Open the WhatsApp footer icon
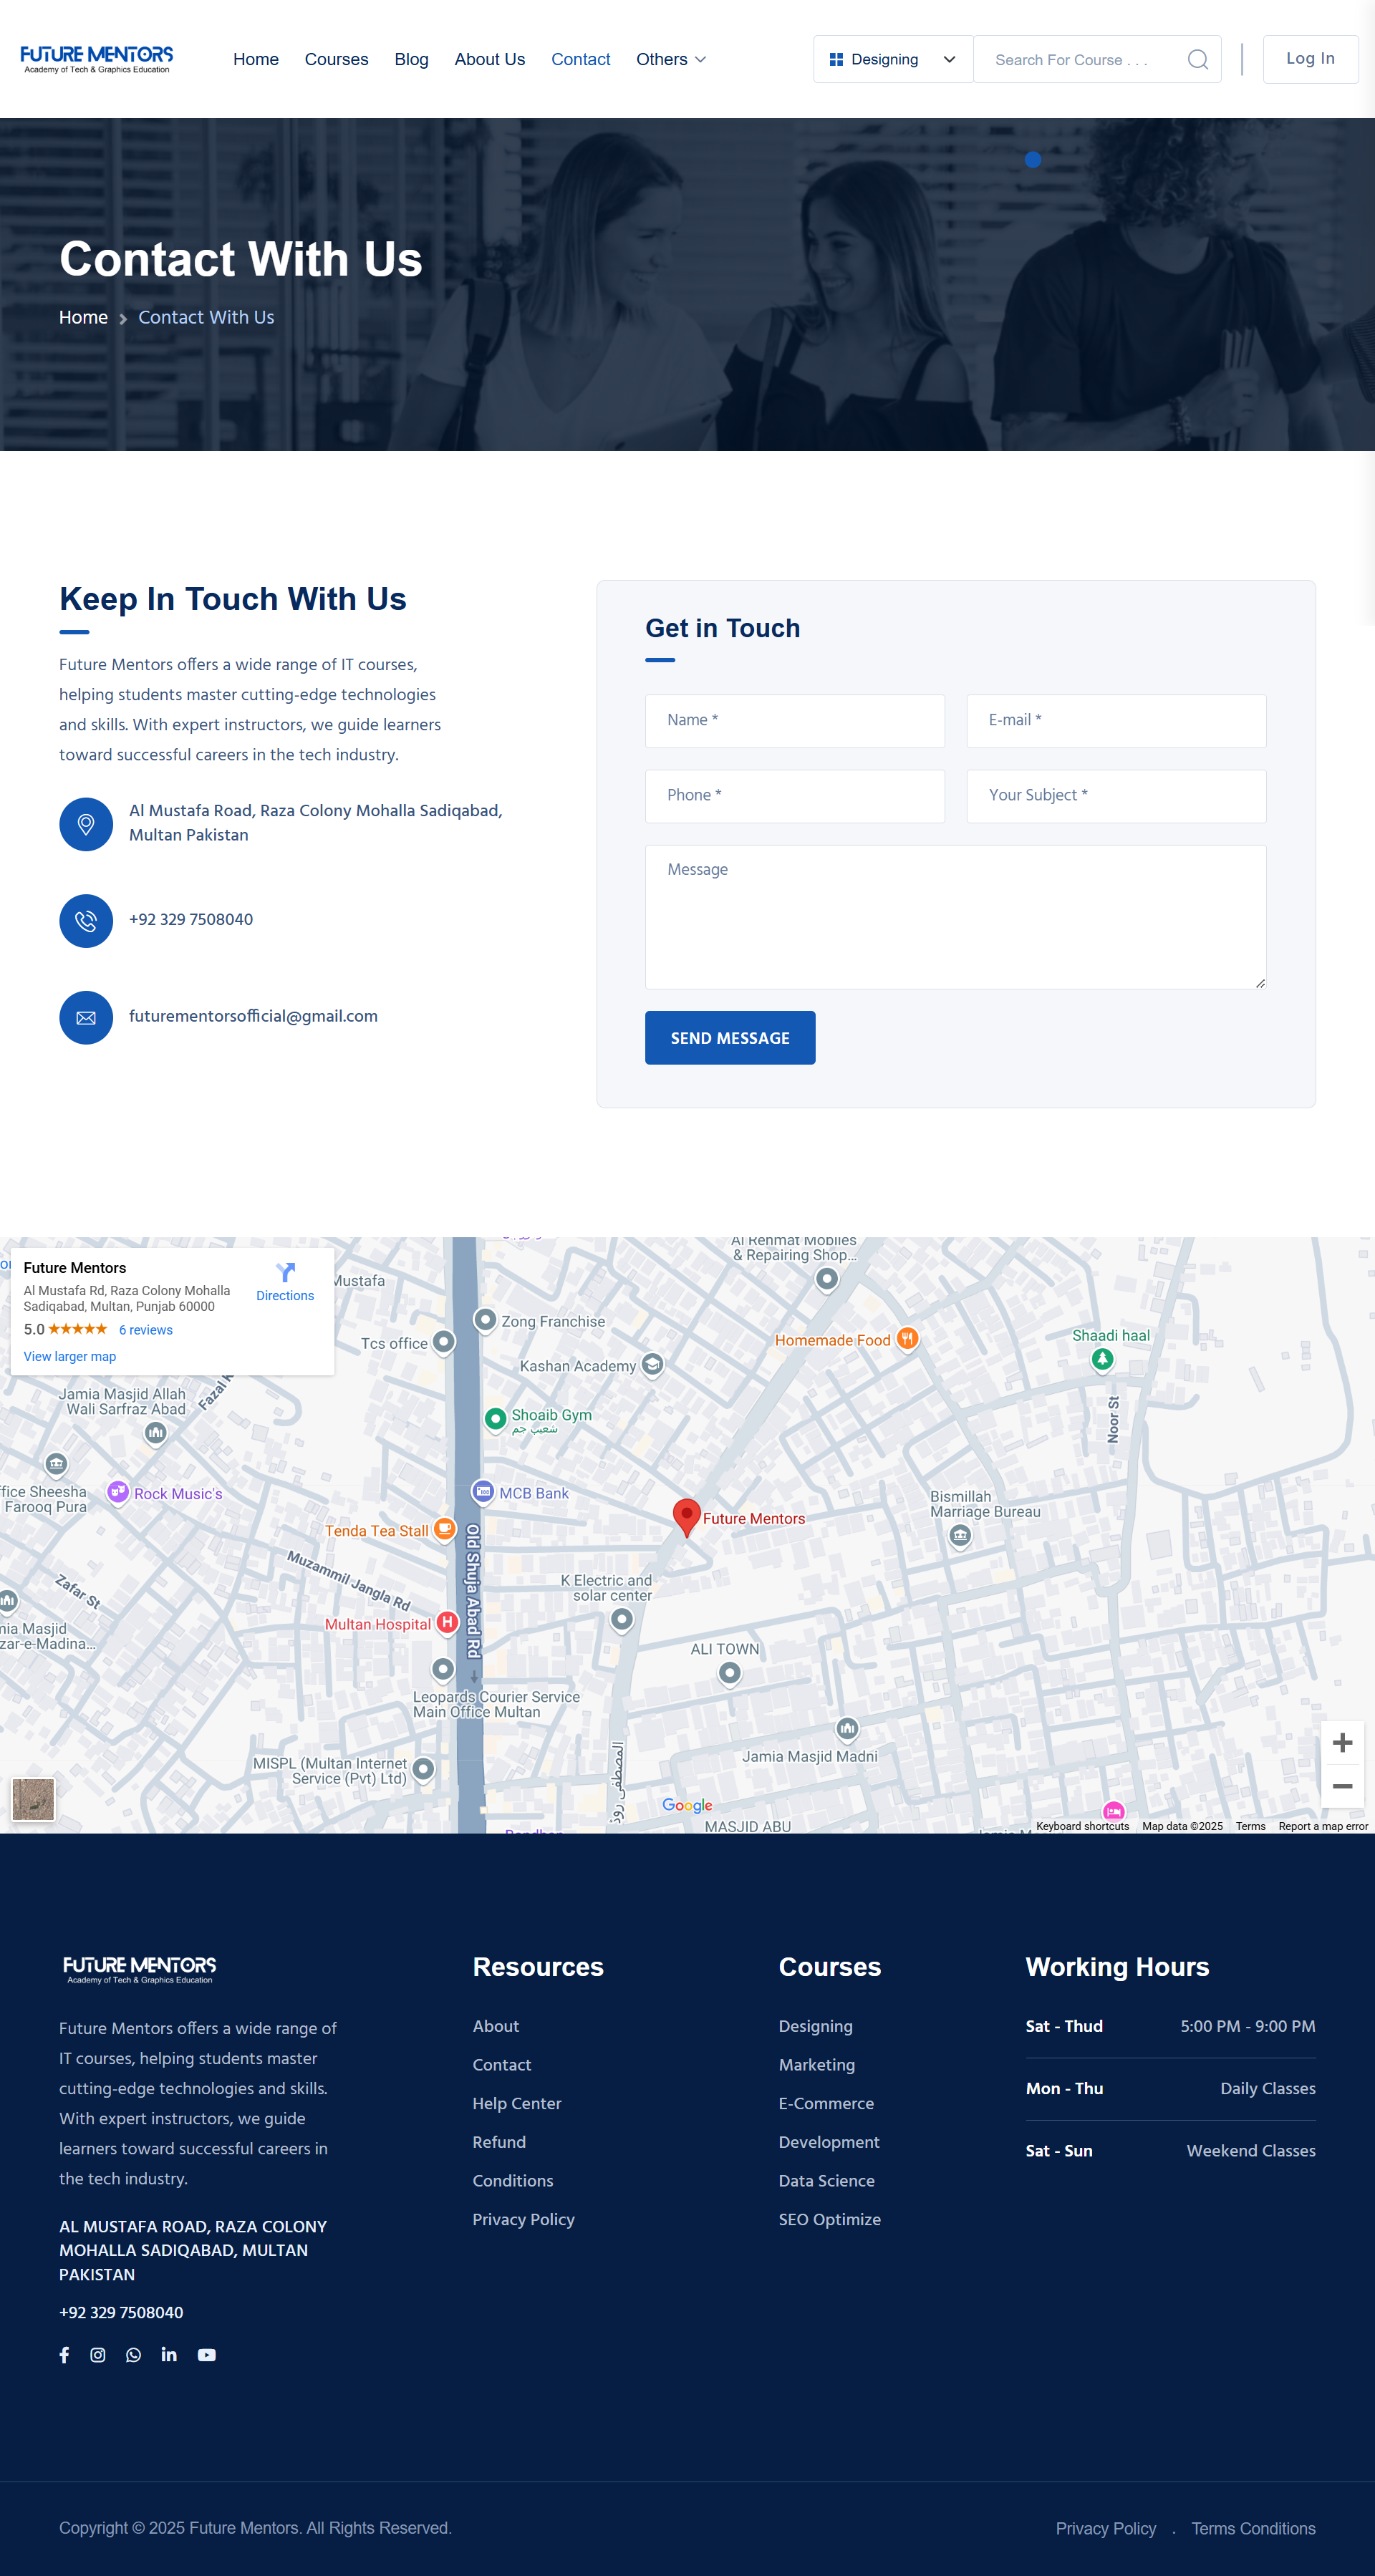 click(133, 2355)
